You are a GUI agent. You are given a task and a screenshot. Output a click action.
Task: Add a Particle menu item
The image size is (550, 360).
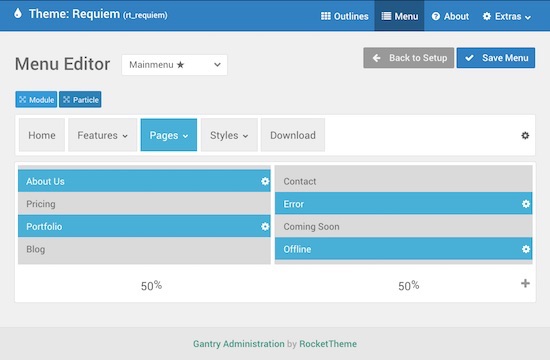coord(80,100)
